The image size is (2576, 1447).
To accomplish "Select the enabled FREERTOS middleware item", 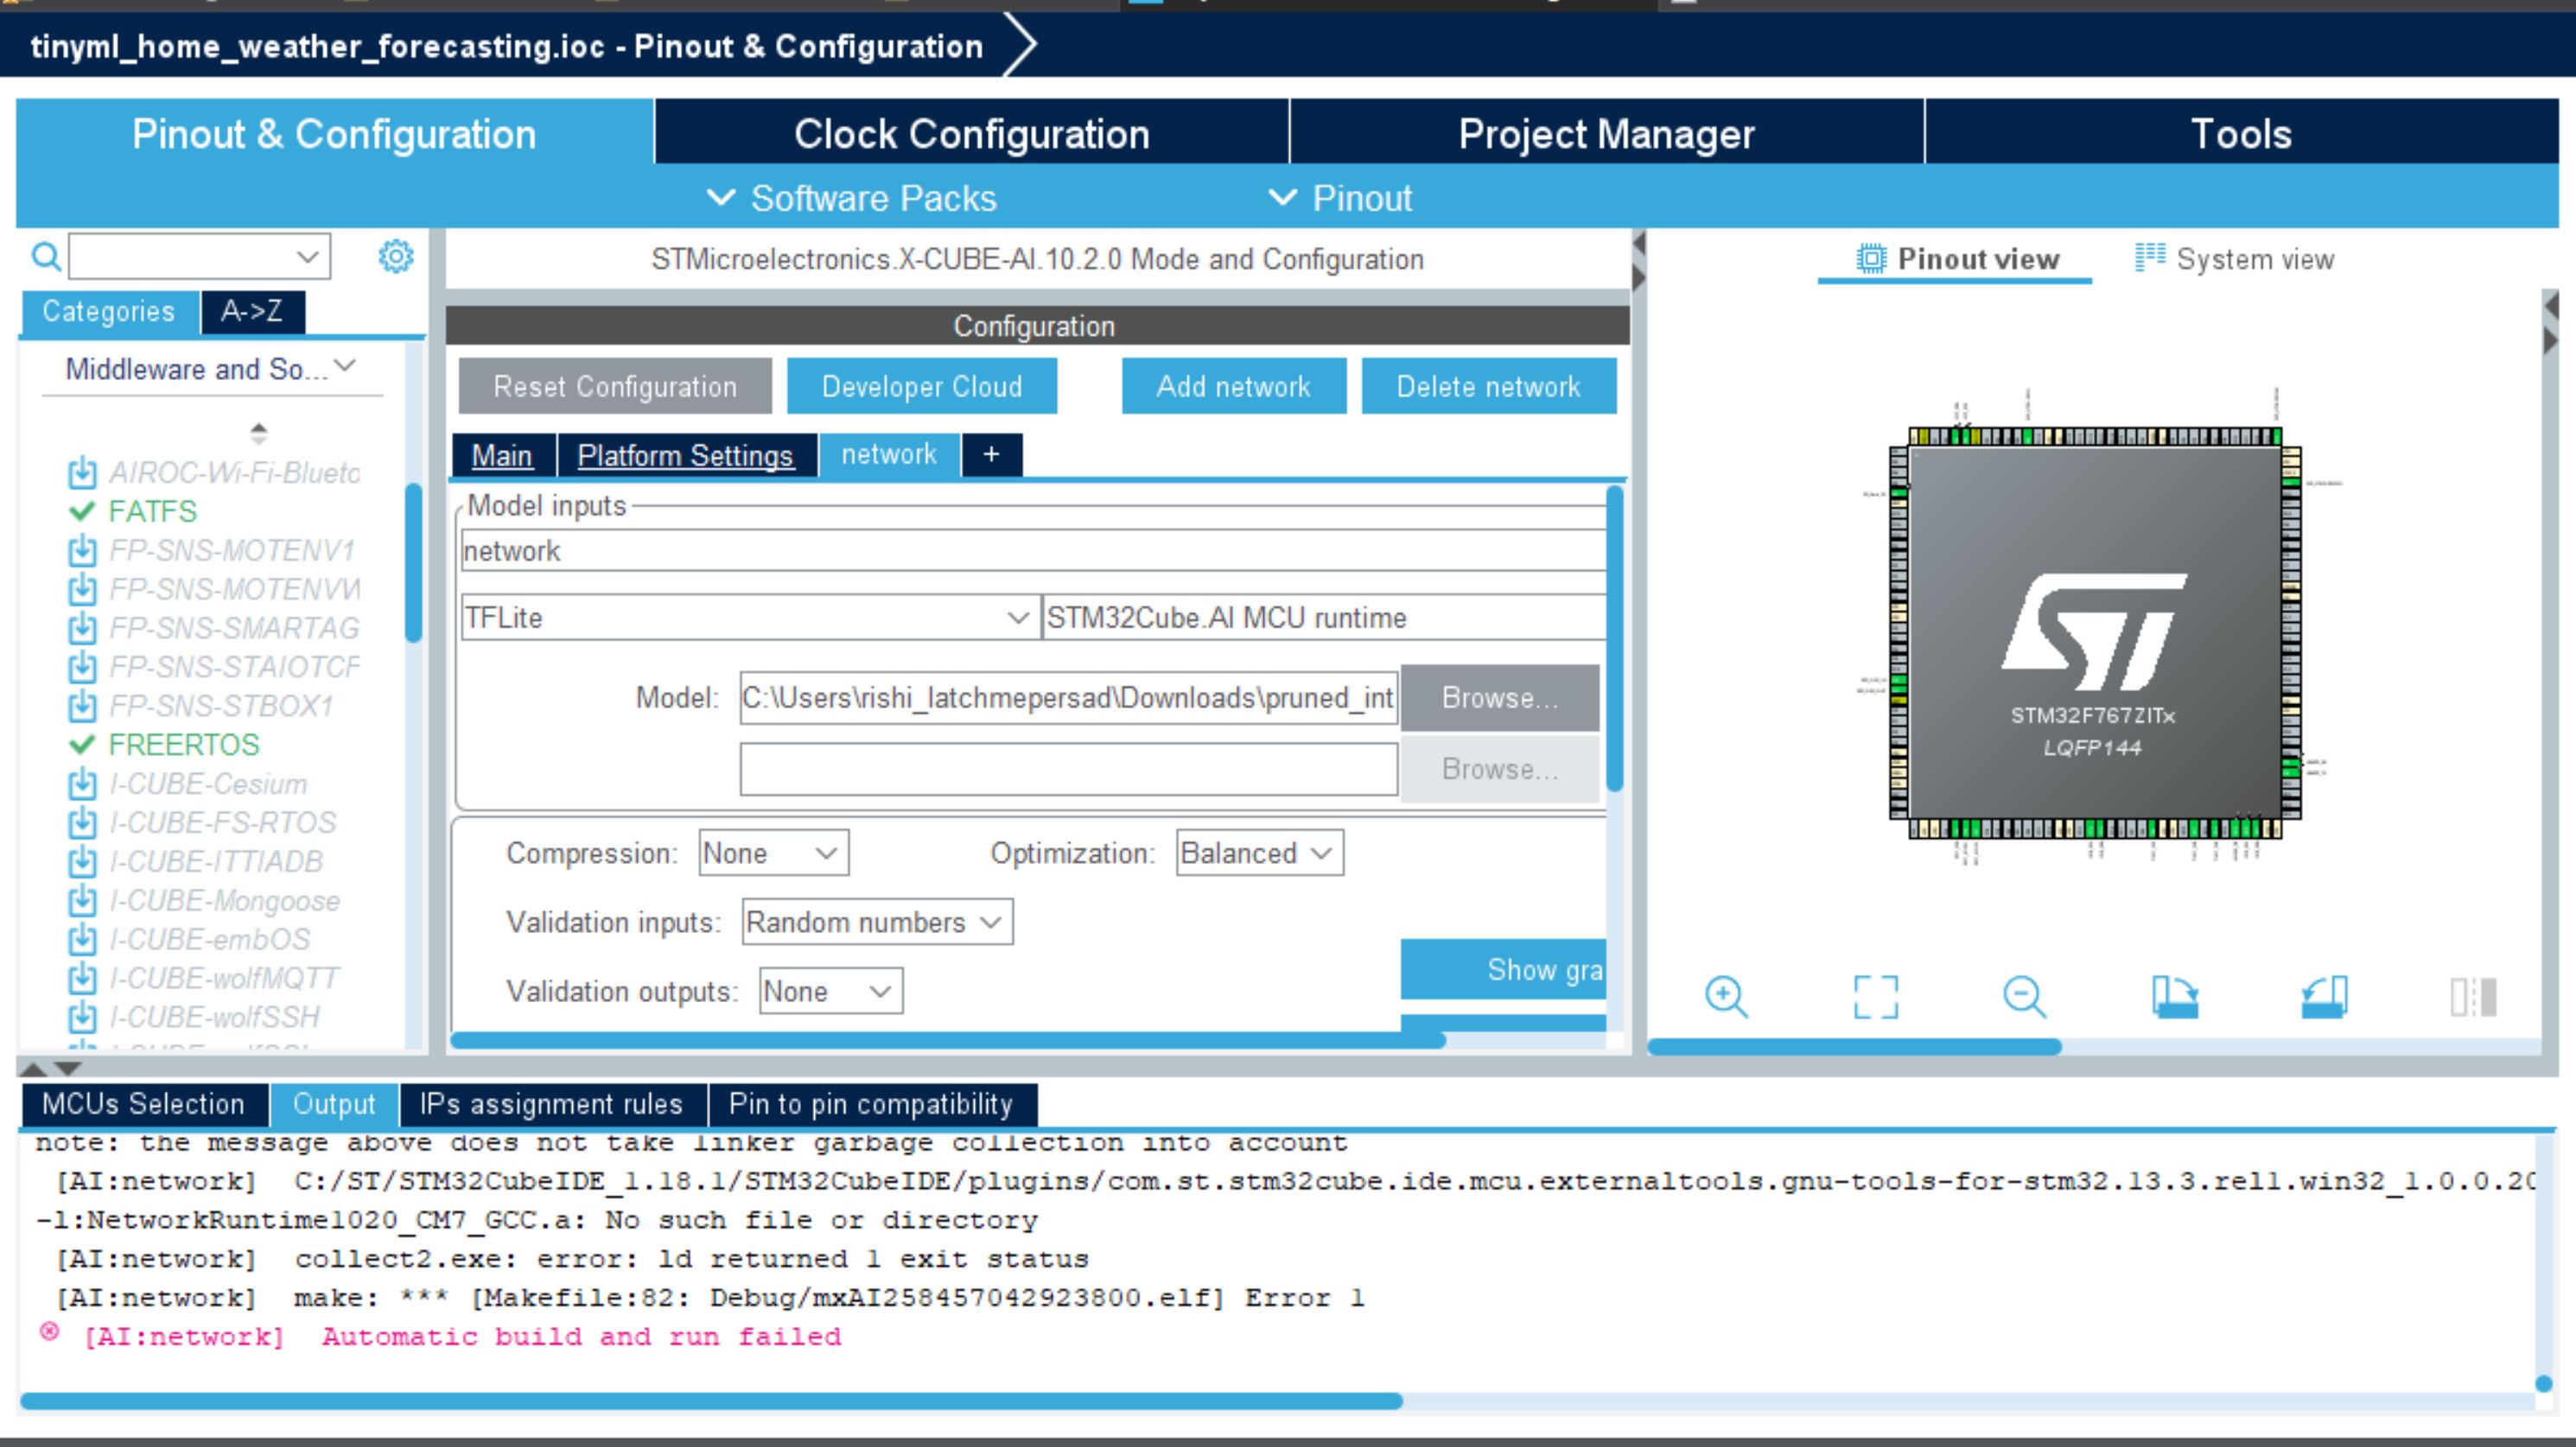I will [x=183, y=745].
